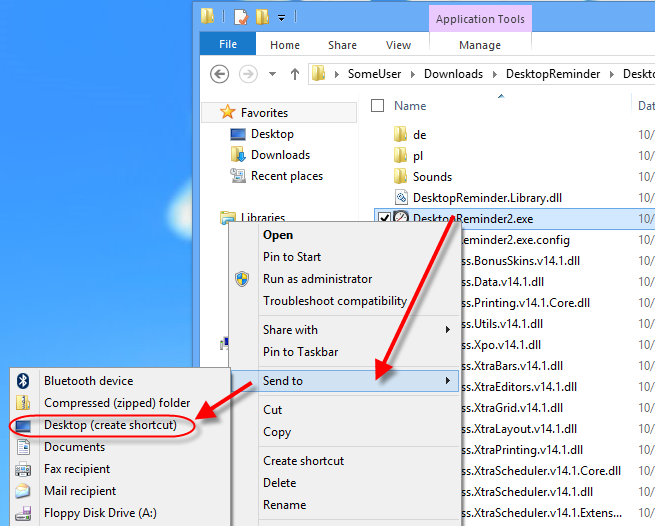This screenshot has height=526, width=655.
Task: Click the Run as administrator shield icon
Action: 242,279
